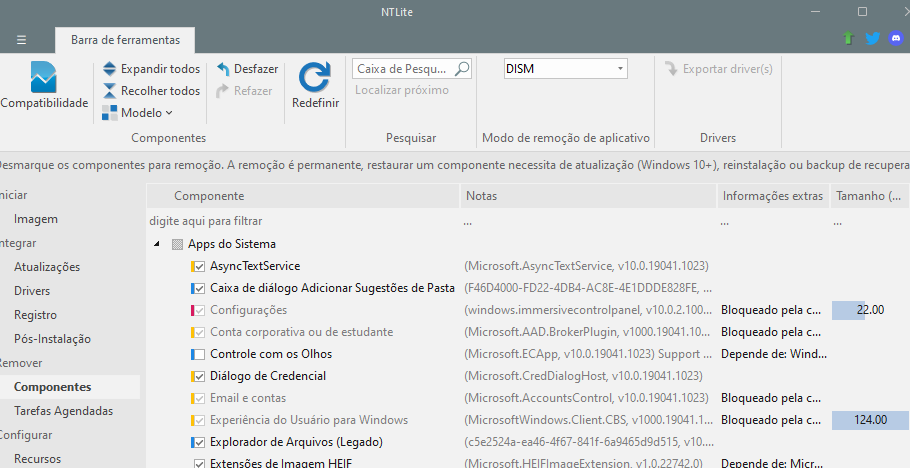
Task: Check Controle com os Olhos
Action: 199,354
